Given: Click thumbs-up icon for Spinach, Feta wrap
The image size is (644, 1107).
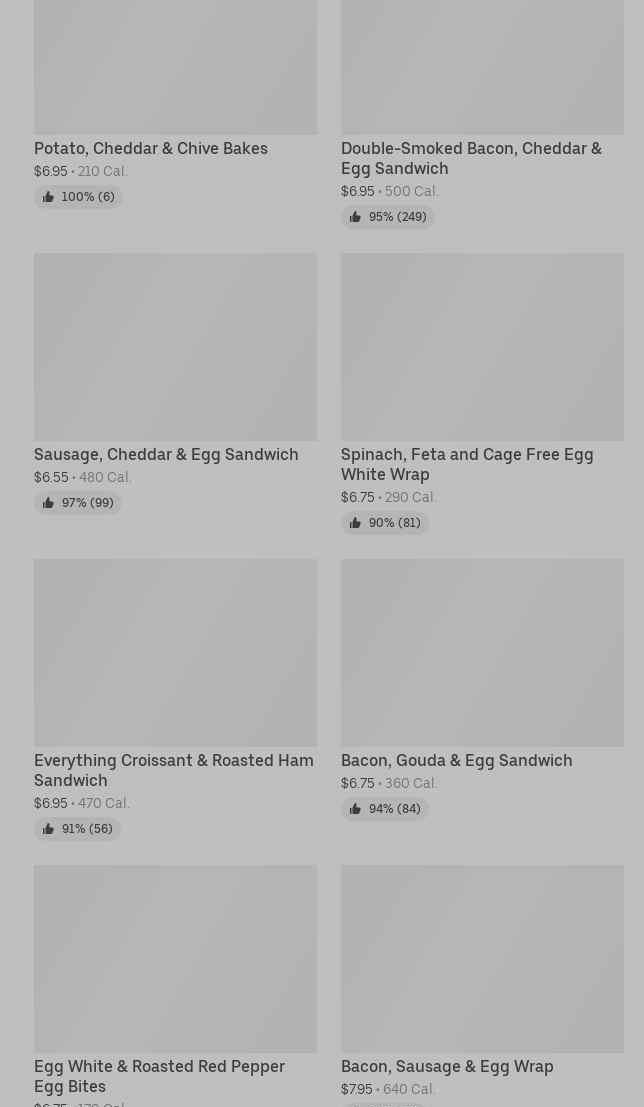Looking at the screenshot, I should (355, 523).
